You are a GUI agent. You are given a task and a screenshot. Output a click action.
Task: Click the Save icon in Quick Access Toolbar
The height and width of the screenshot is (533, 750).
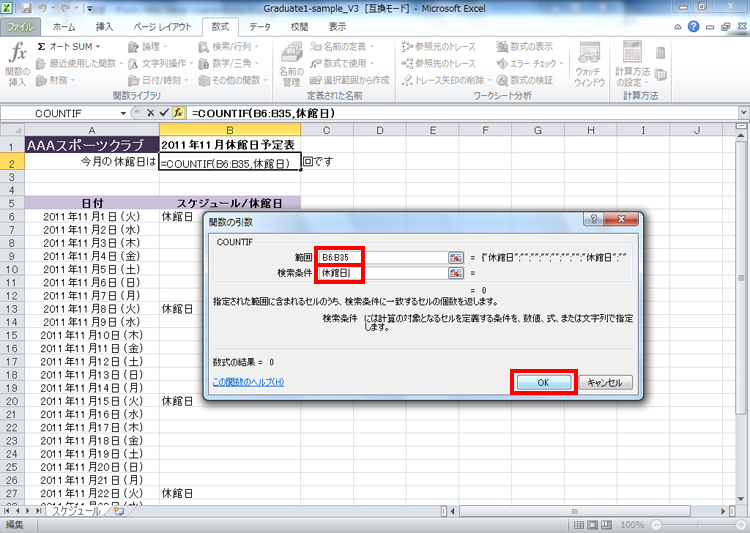click(x=26, y=8)
